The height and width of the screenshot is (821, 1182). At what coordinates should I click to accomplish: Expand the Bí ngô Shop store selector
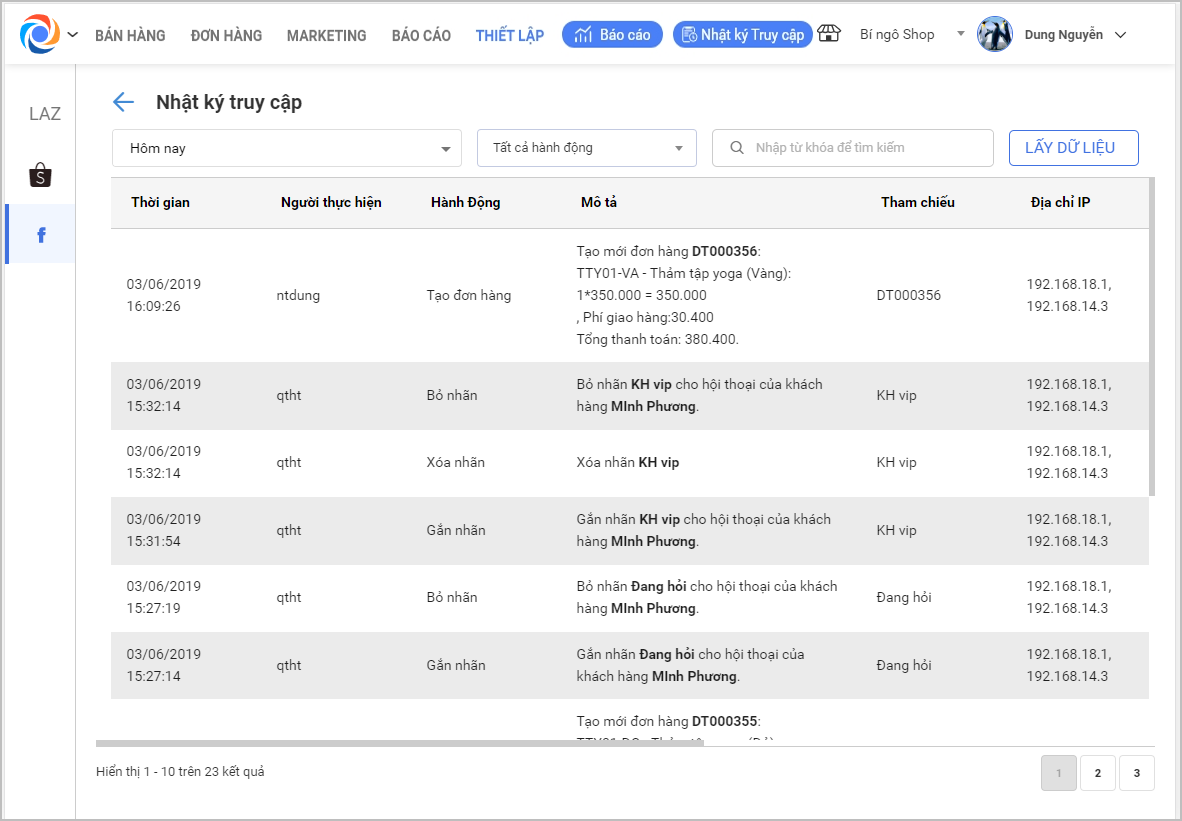pyautogui.click(x=960, y=34)
